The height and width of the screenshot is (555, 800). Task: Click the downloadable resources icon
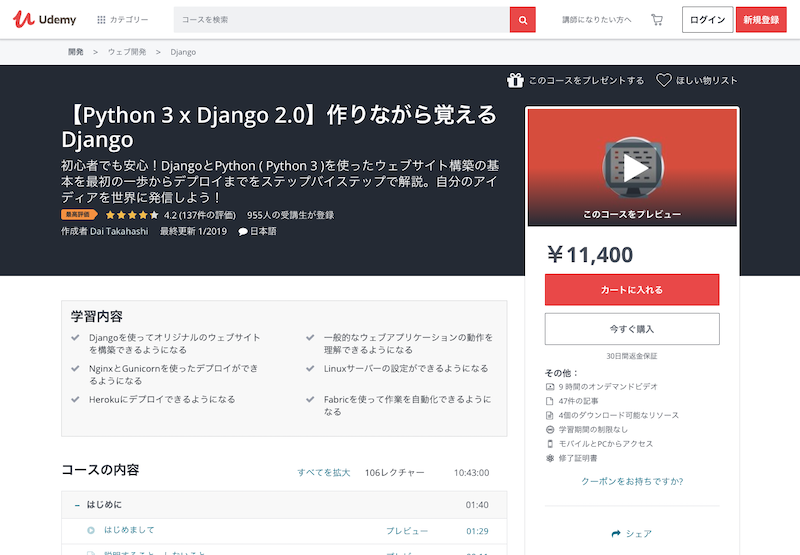(550, 415)
